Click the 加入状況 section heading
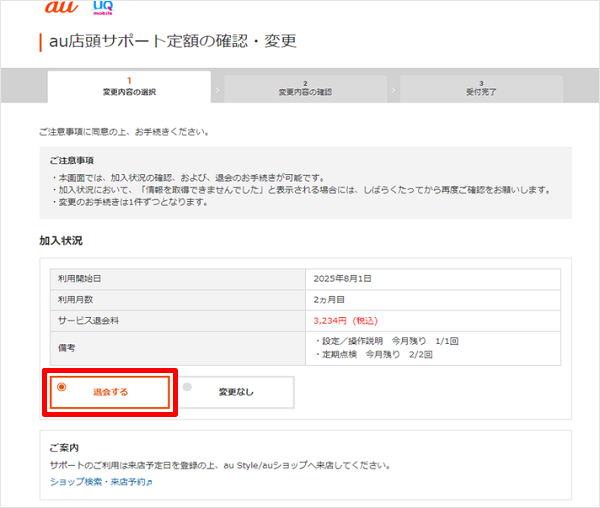The image size is (600, 508). [x=61, y=241]
